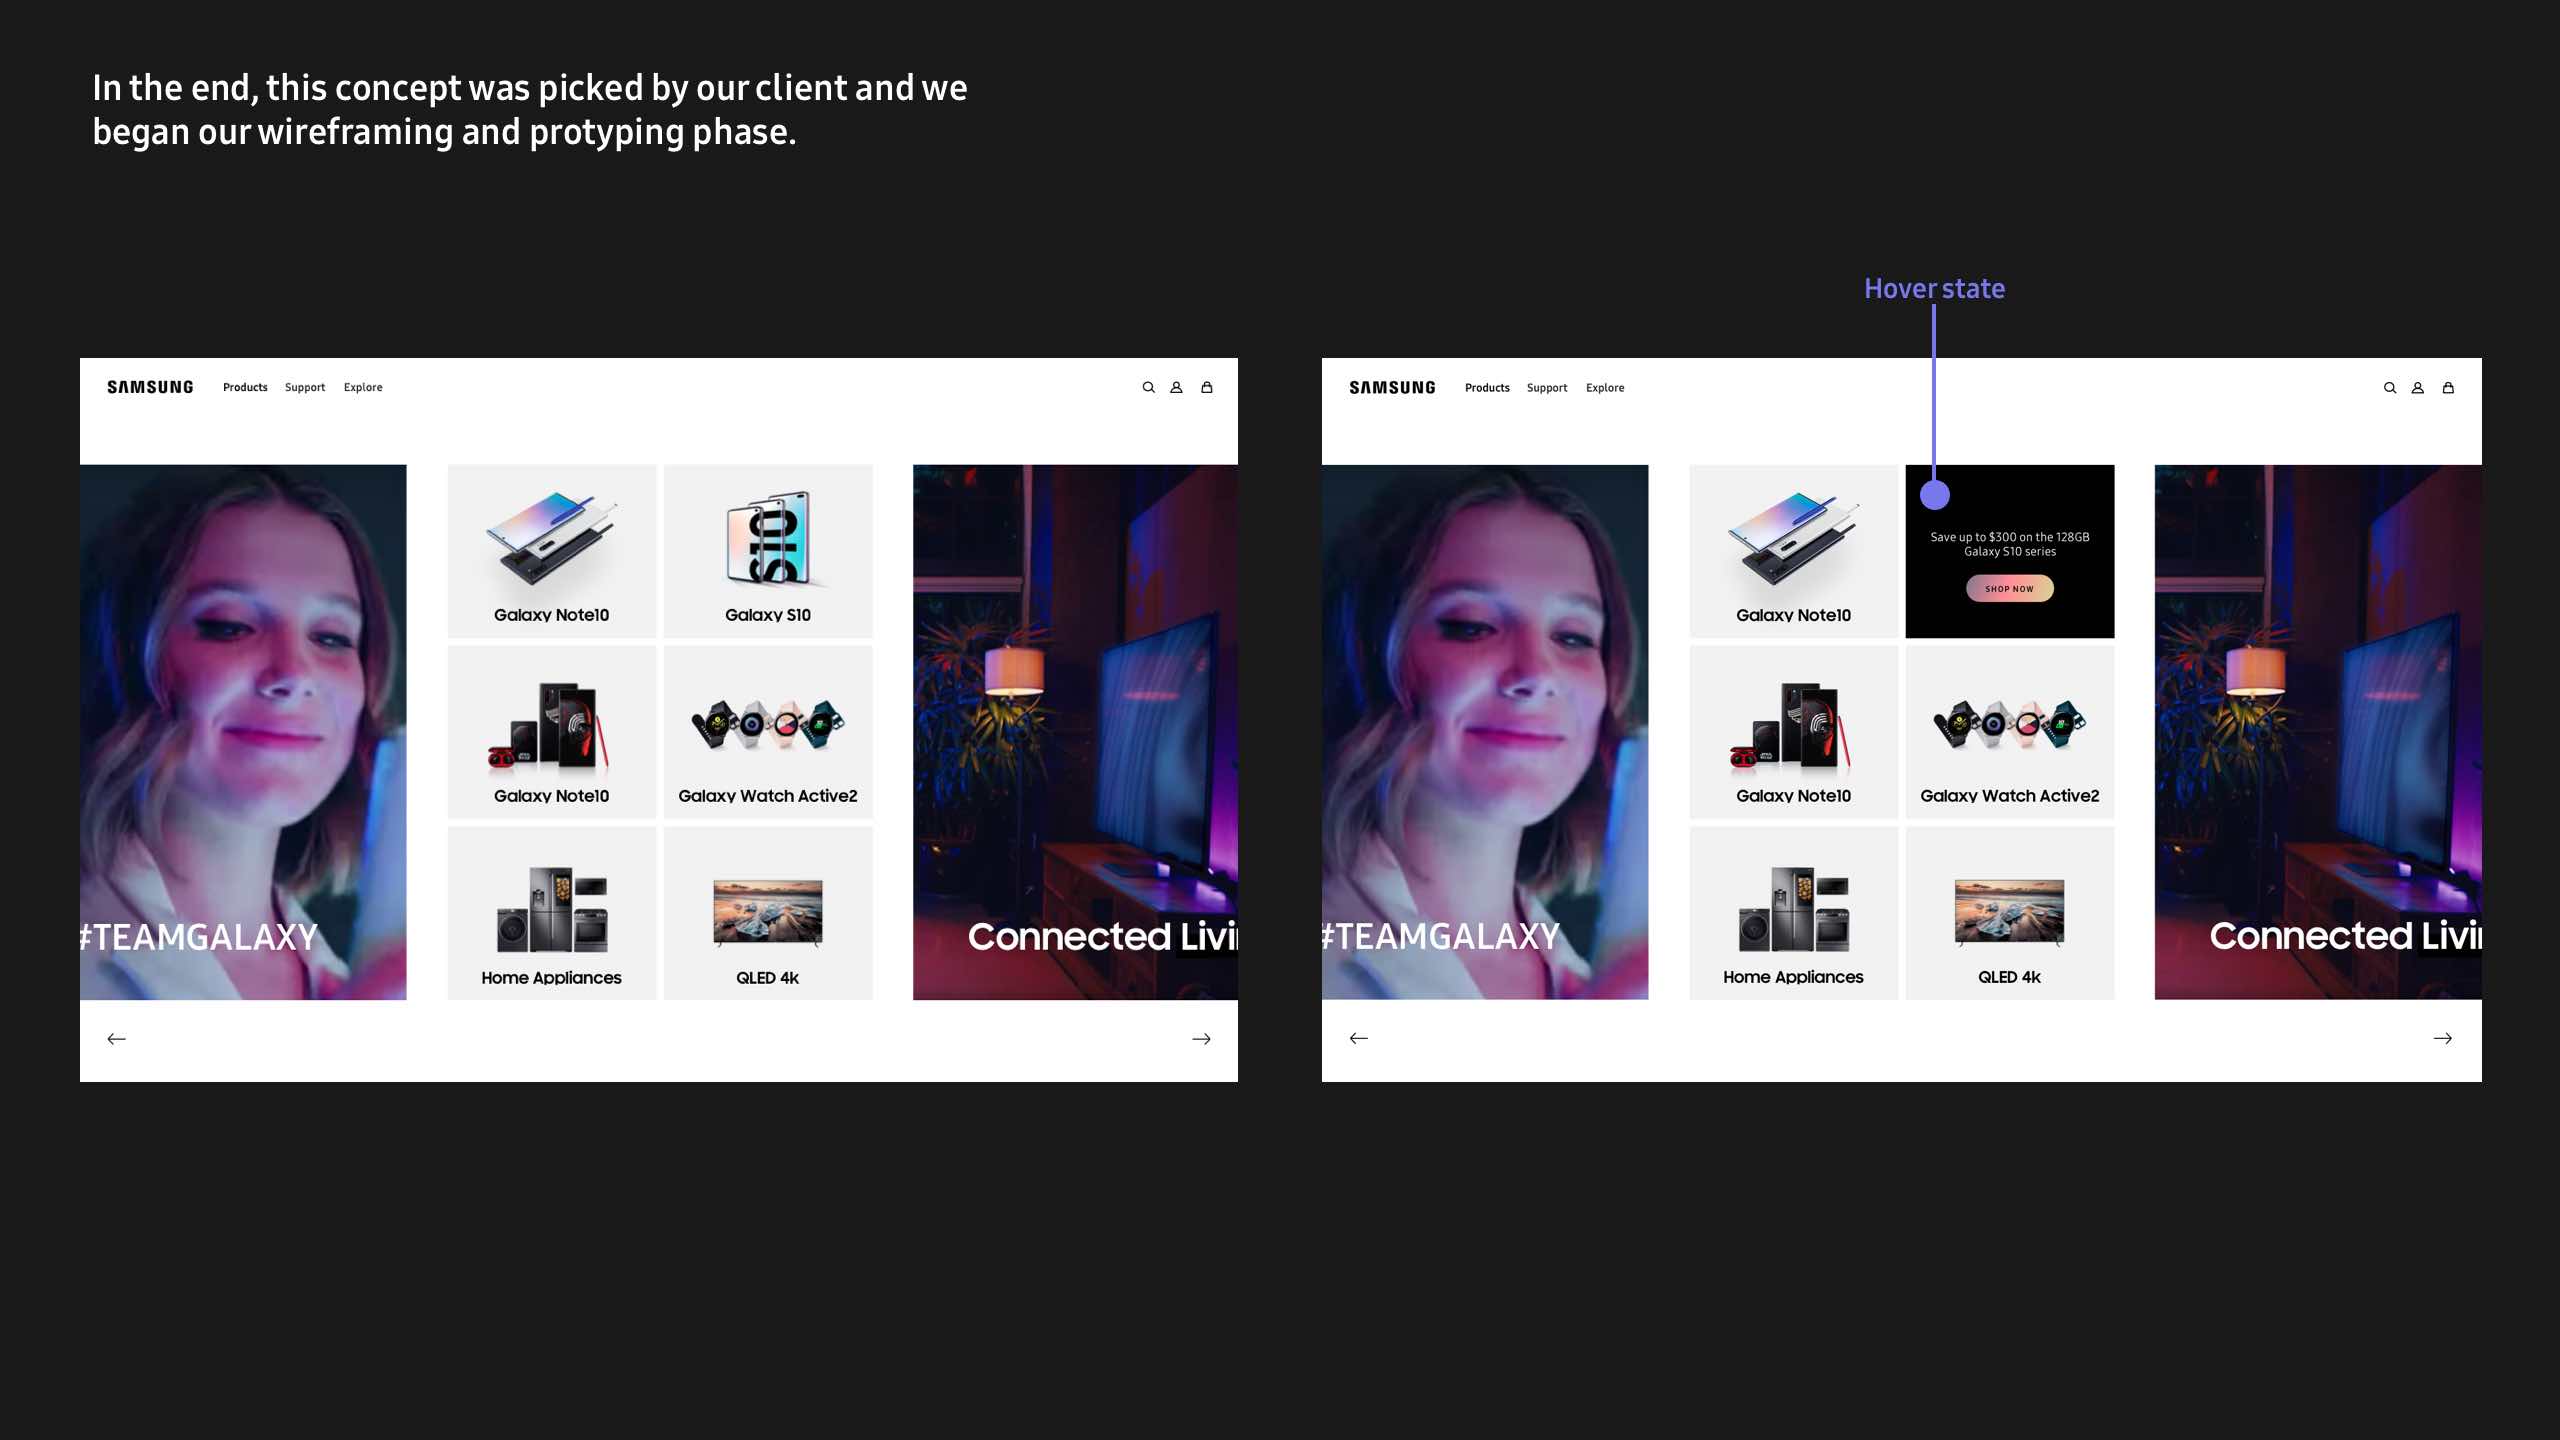Click the 'Hover state' label

pyautogui.click(x=1934, y=288)
